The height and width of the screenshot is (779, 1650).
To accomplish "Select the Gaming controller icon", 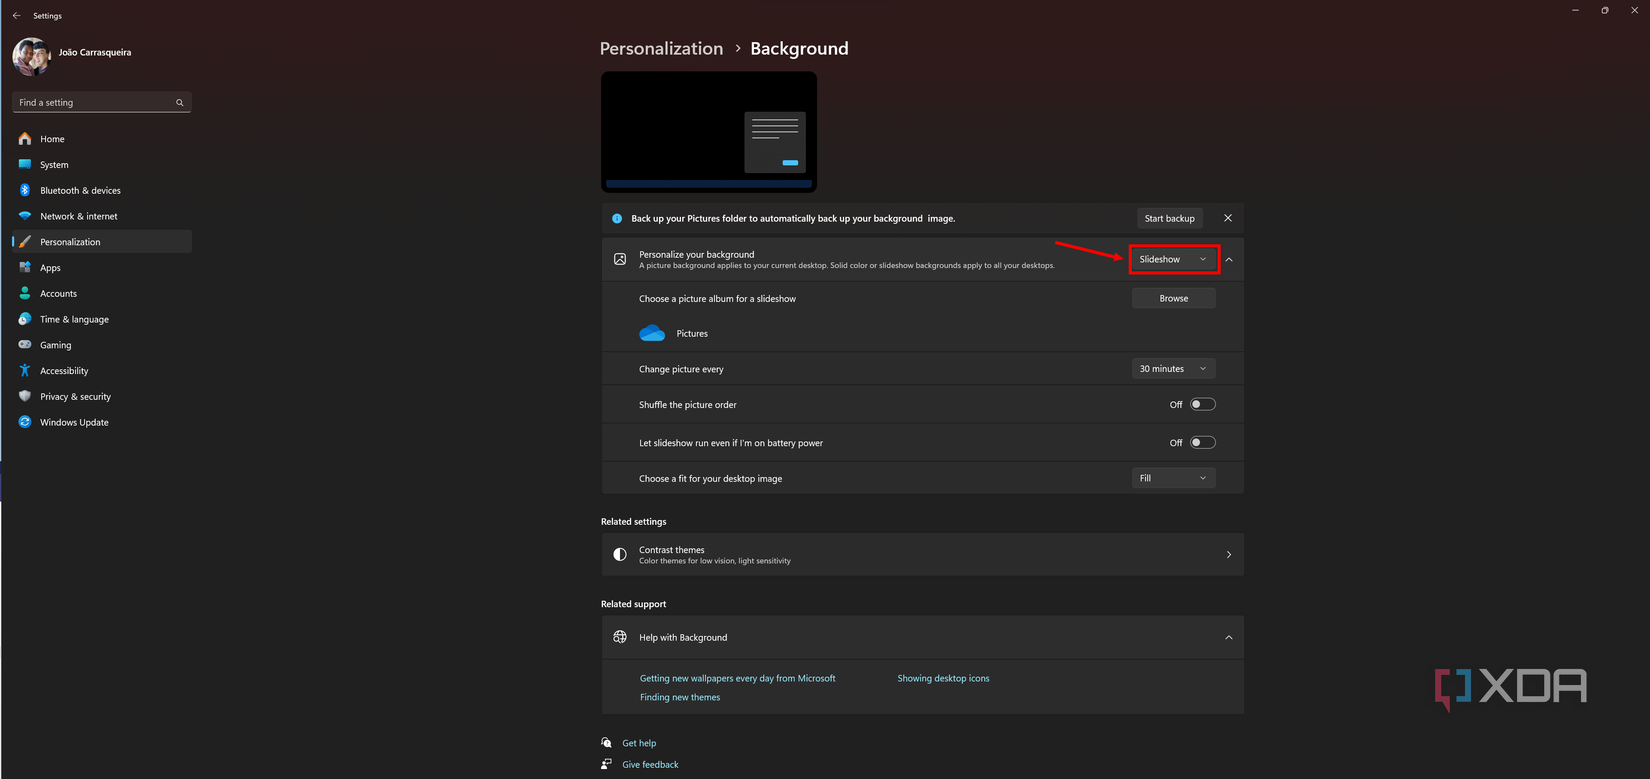I will point(25,345).
